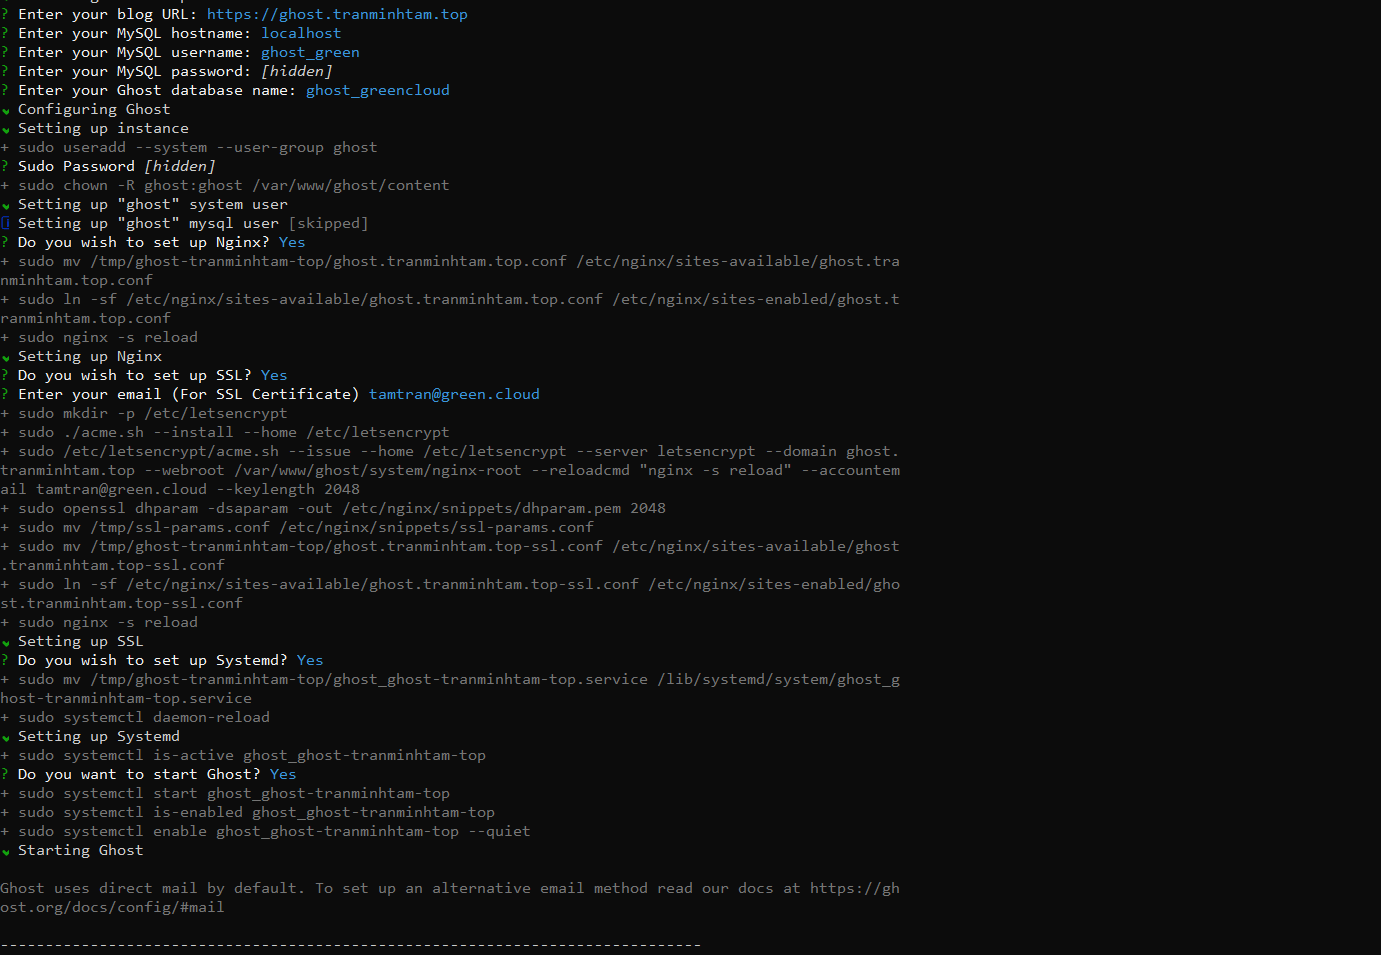This screenshot has width=1381, height=955.
Task: Click the Yes answer for SSL setup
Action: pos(274,375)
